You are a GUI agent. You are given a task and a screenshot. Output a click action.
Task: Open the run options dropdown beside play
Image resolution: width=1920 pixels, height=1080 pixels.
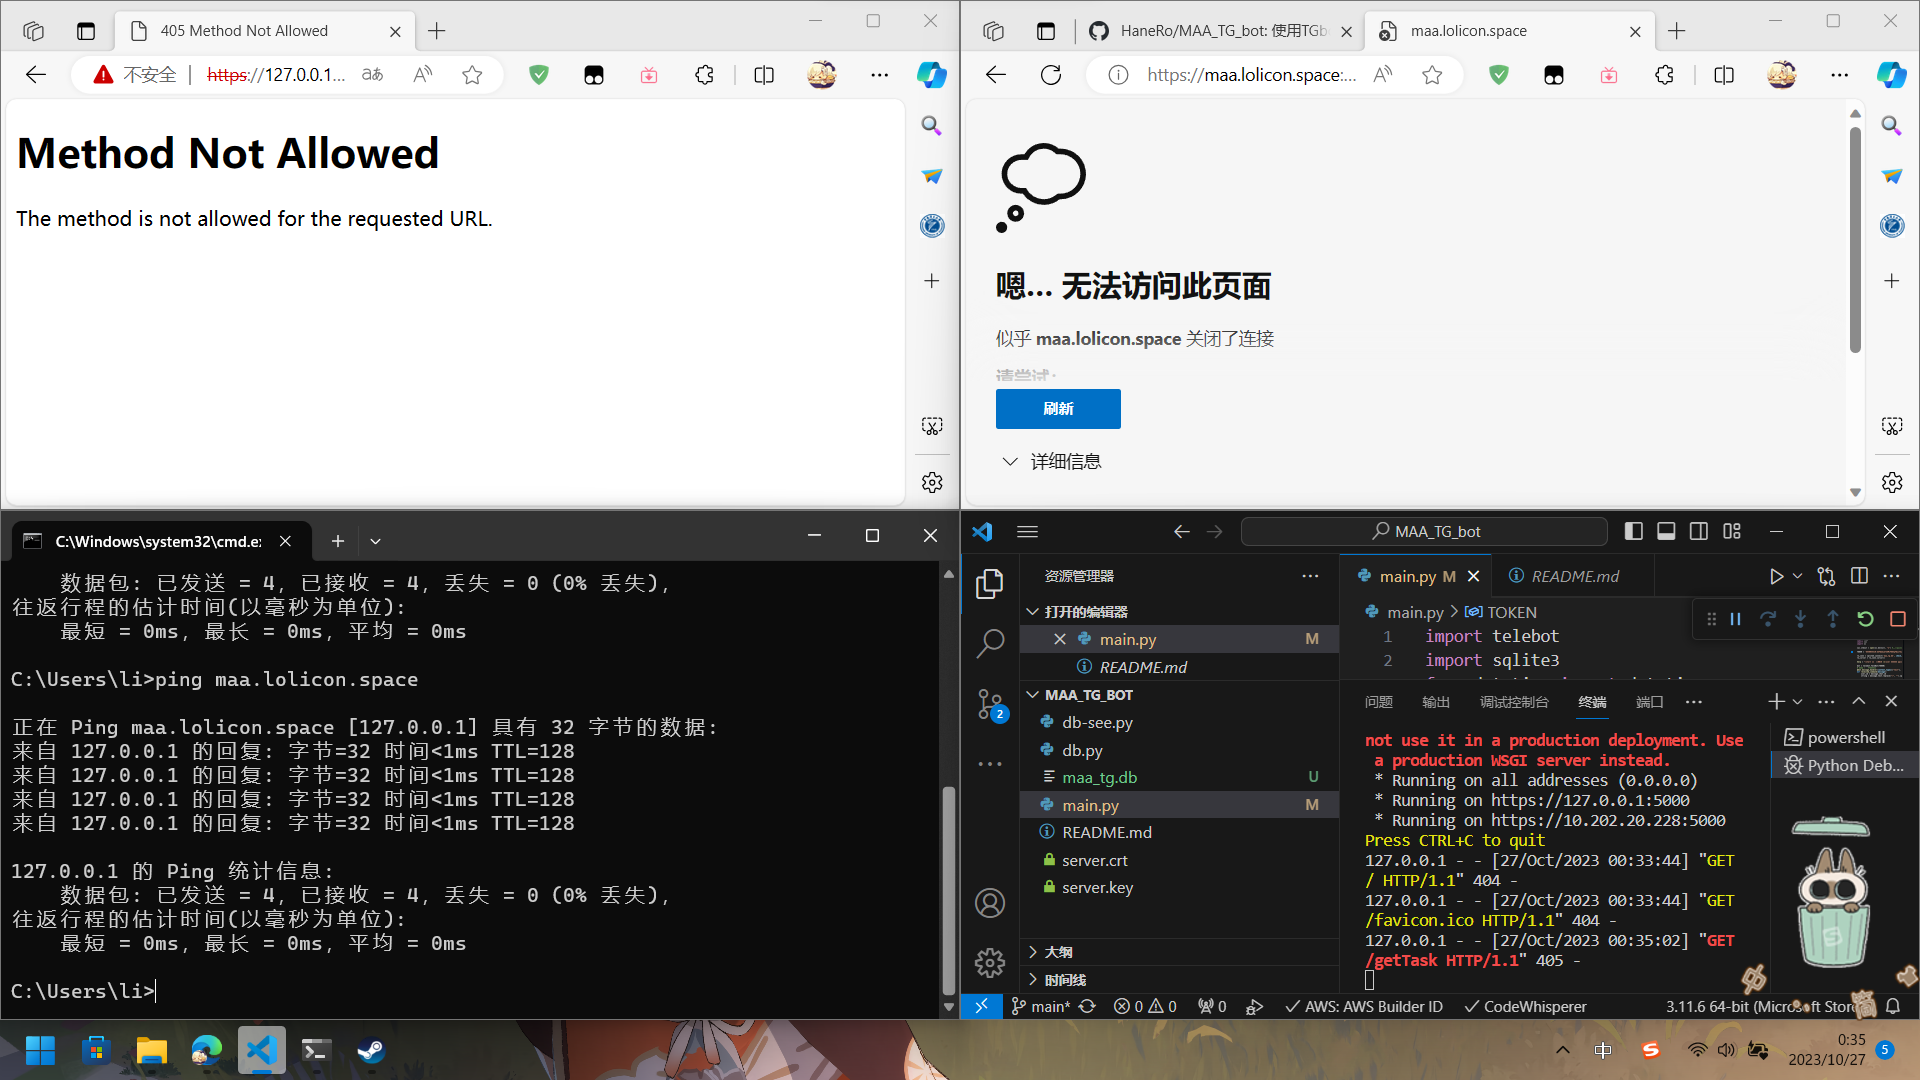pos(1795,576)
